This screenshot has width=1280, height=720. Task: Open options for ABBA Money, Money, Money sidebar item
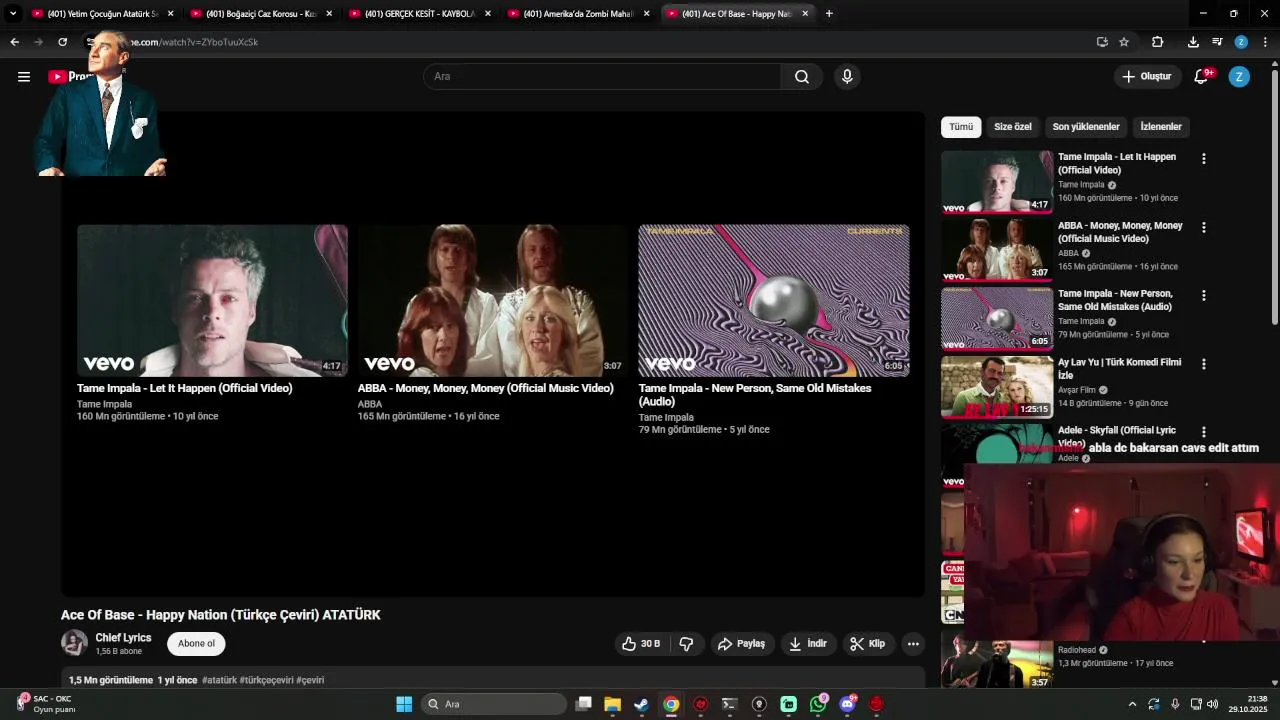click(1204, 227)
